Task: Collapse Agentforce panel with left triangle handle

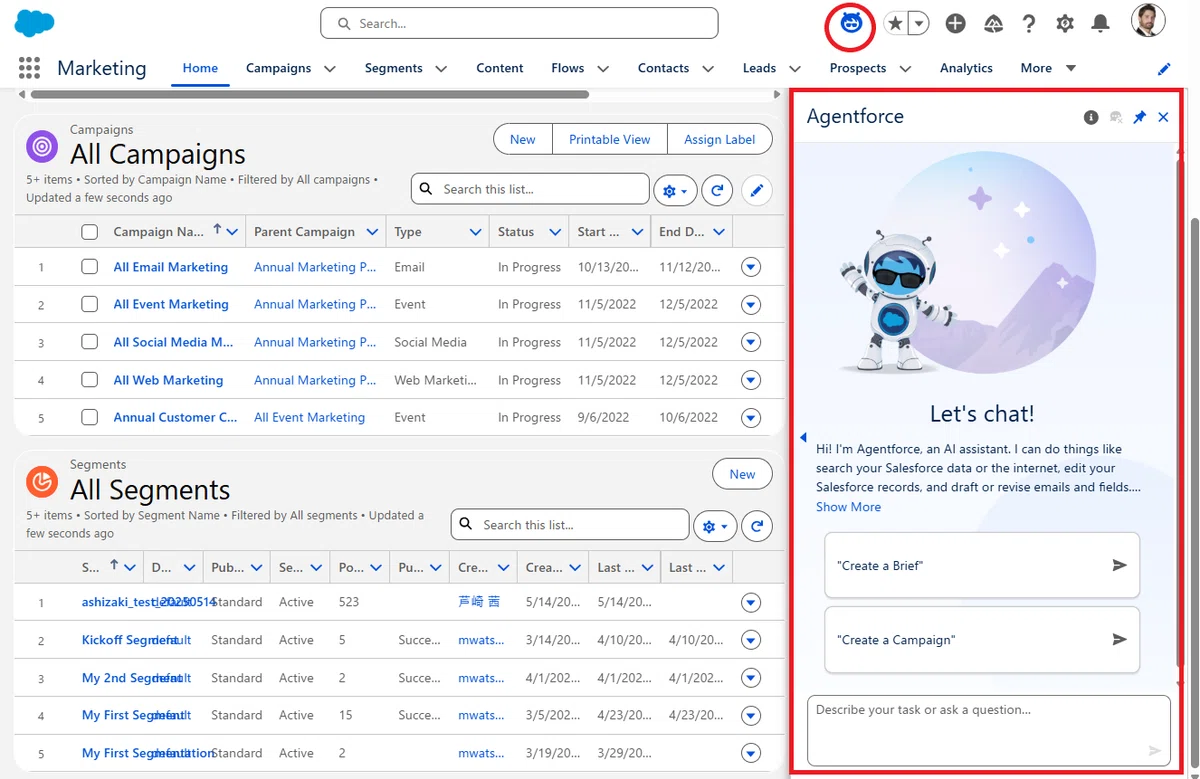Action: pos(803,437)
